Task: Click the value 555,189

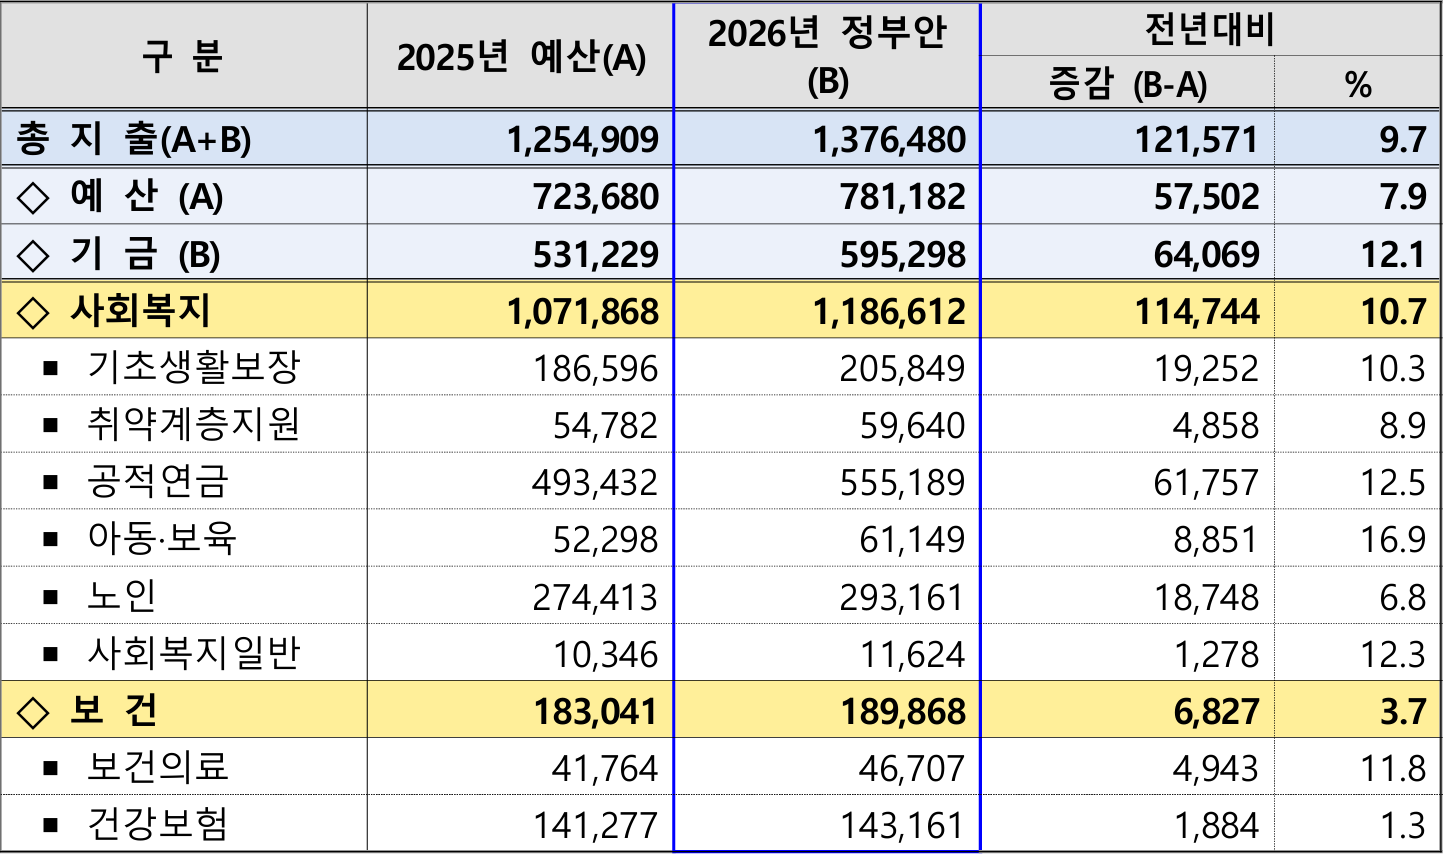Action: tap(903, 483)
